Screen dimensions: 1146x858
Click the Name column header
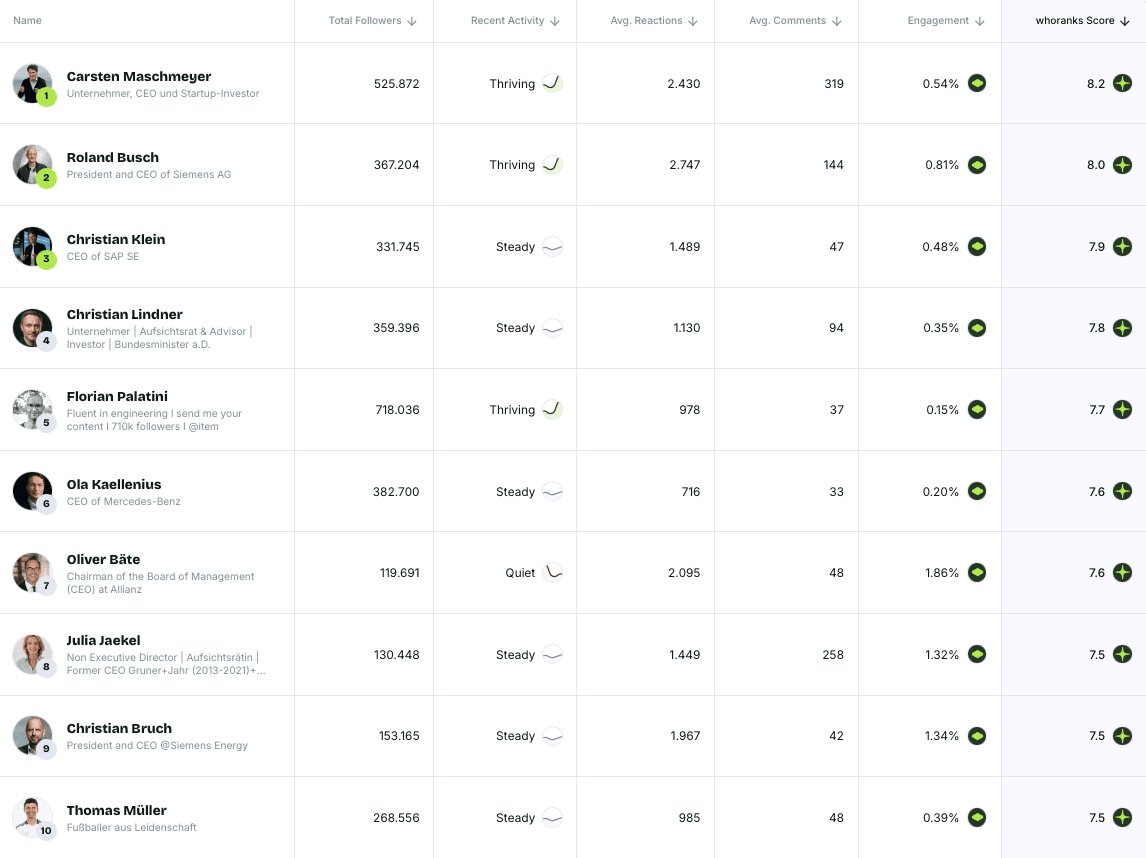pyautogui.click(x=28, y=20)
